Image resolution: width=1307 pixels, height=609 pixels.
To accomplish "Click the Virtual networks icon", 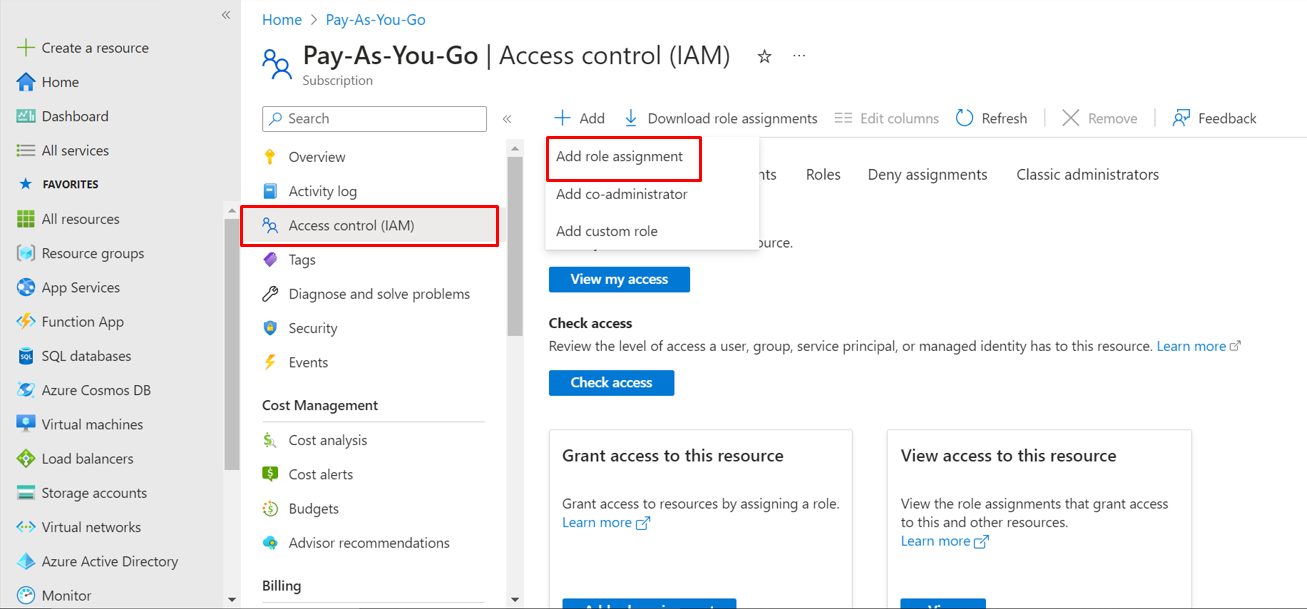I will point(26,527).
